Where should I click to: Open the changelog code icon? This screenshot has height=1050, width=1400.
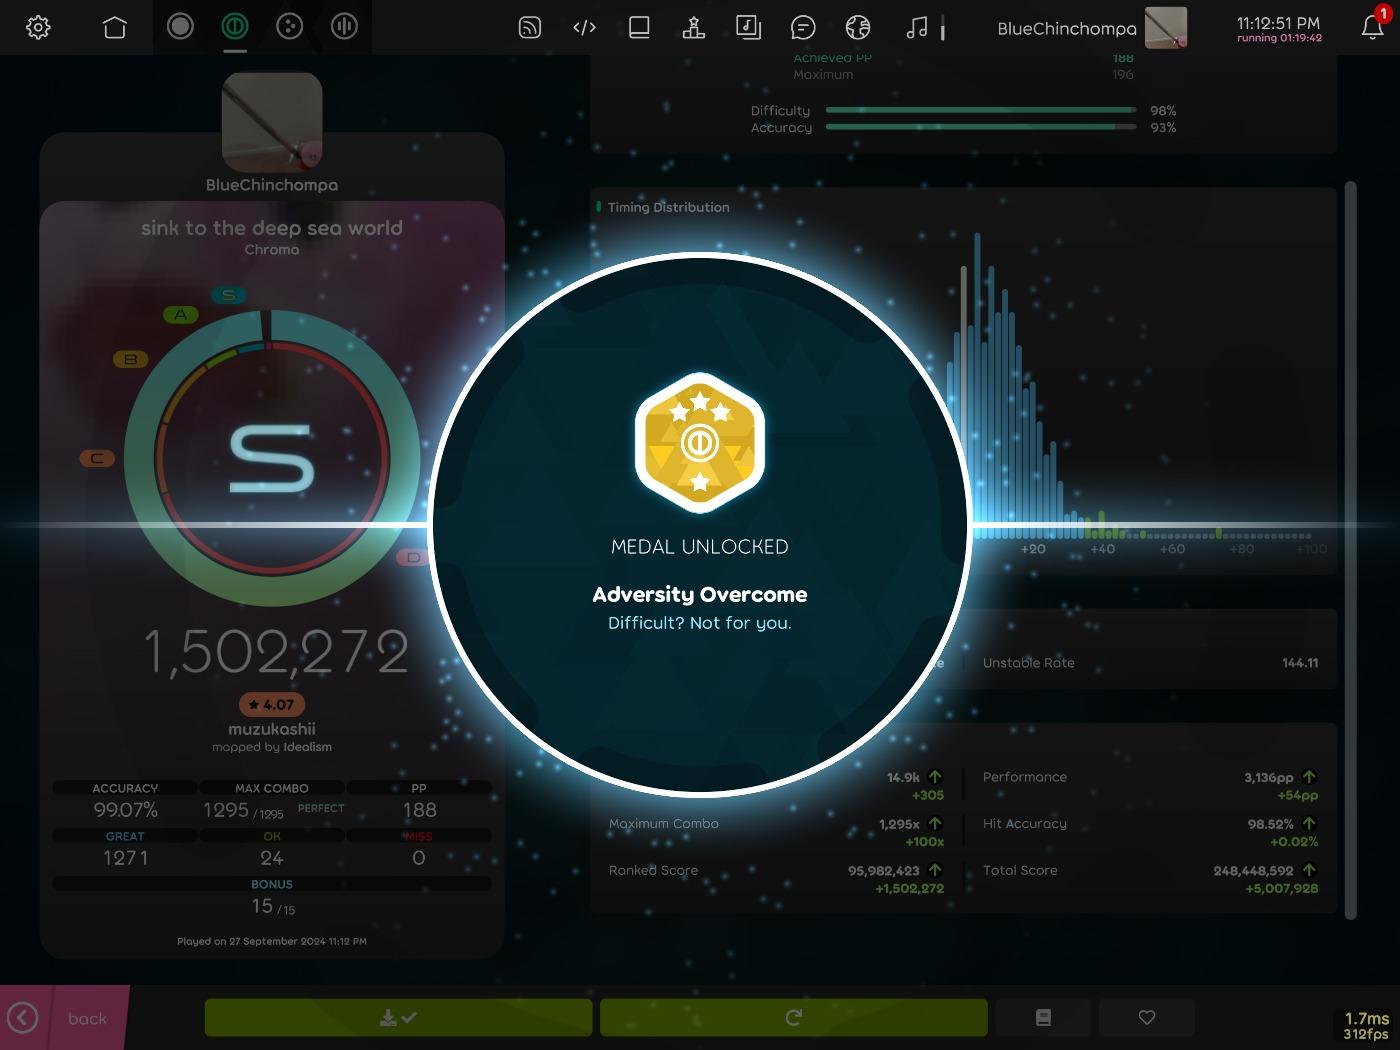585,28
